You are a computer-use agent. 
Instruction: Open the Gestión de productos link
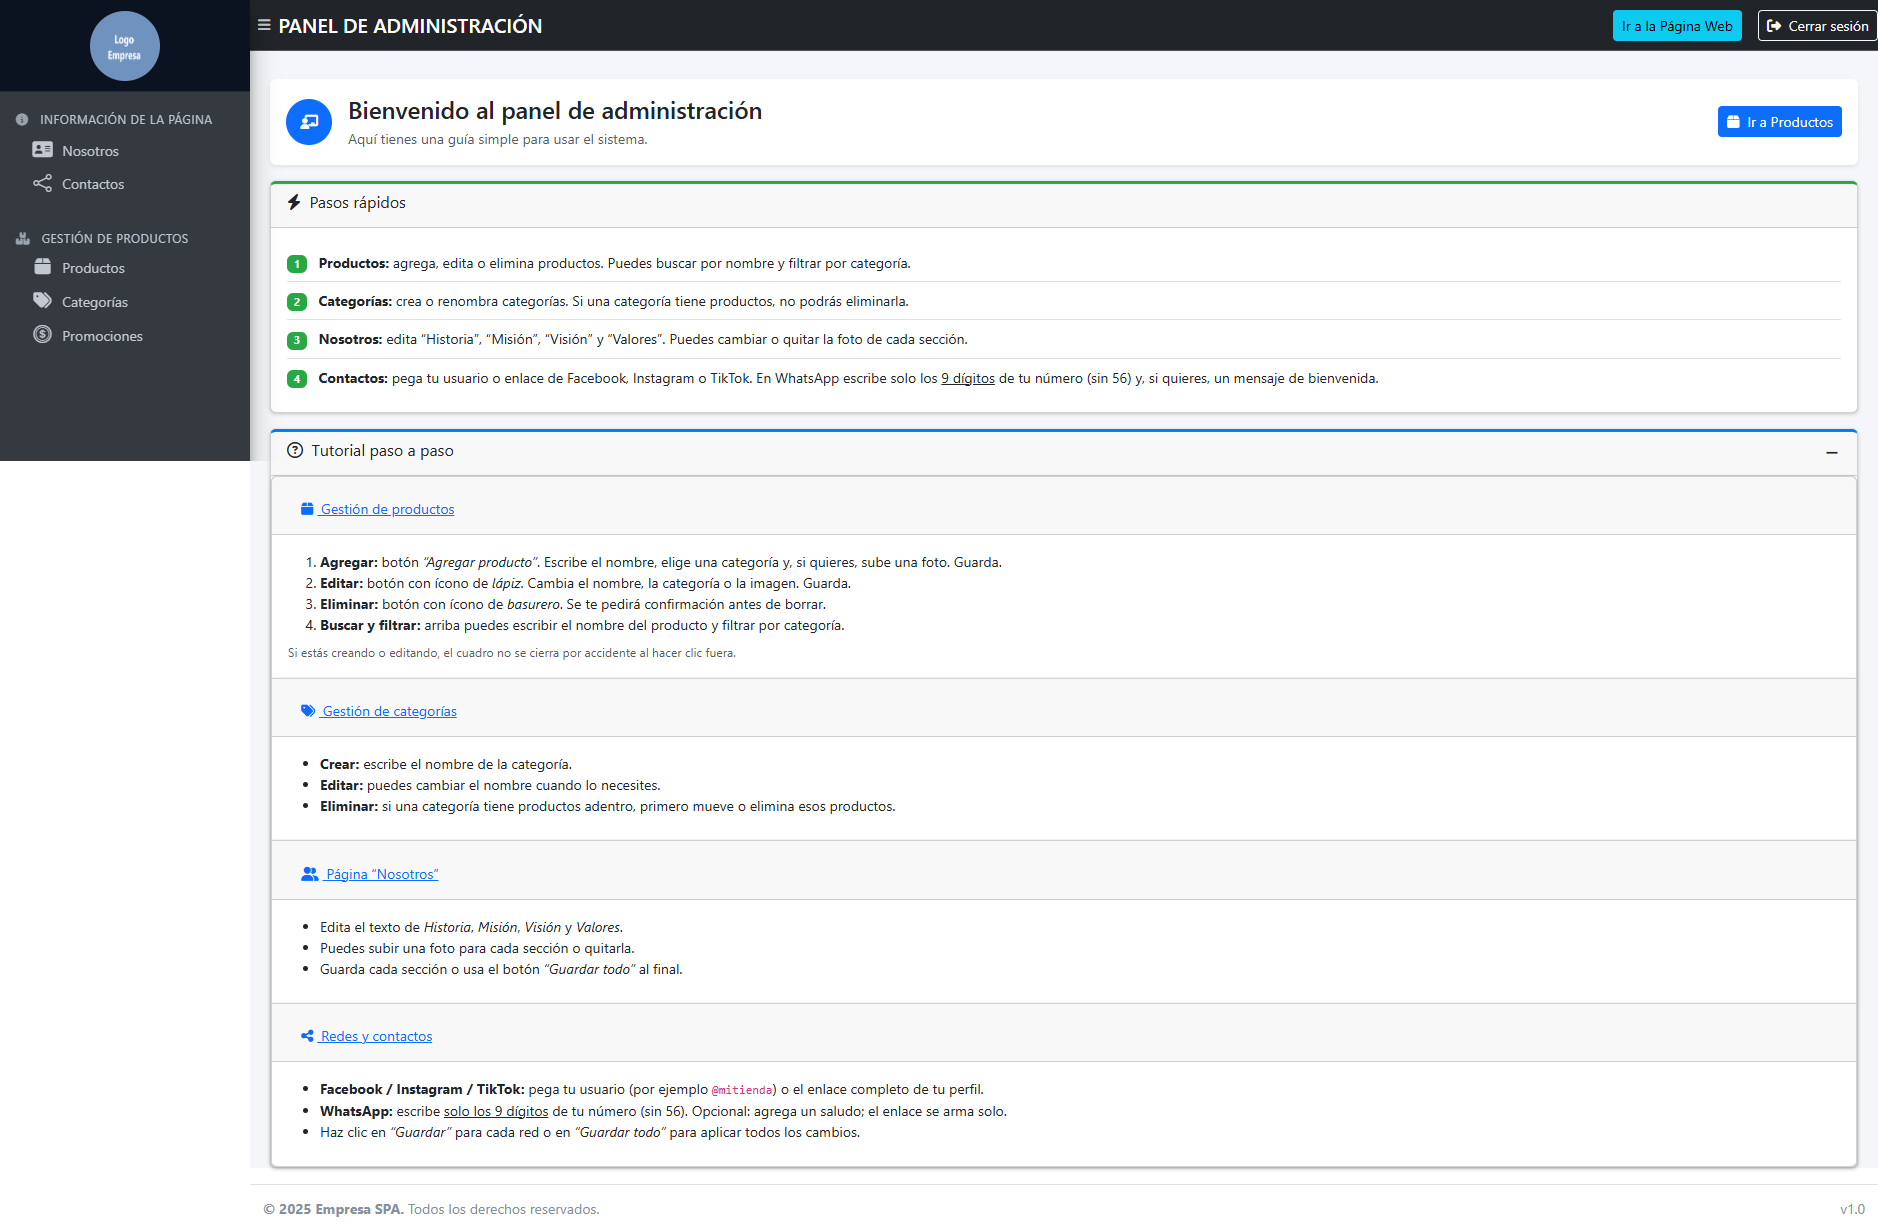pos(387,509)
